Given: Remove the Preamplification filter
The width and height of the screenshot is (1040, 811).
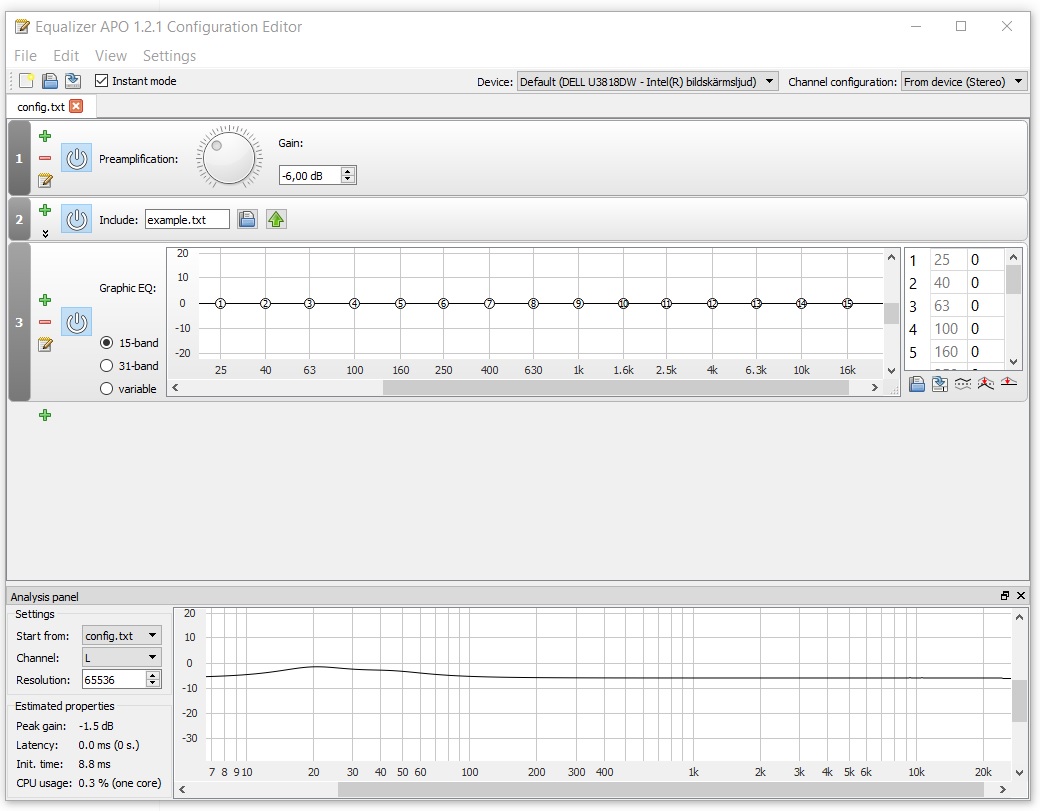Looking at the screenshot, I should pyautogui.click(x=45, y=158).
